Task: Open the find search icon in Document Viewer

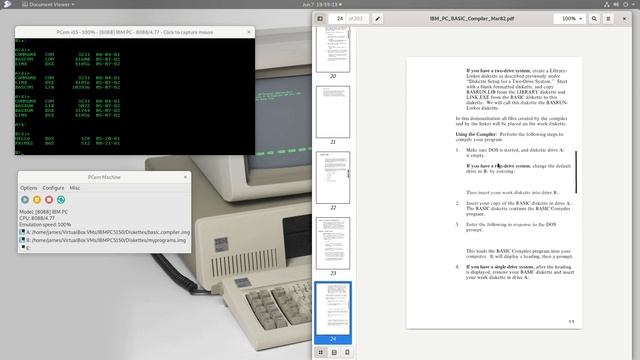Action: tap(594, 19)
